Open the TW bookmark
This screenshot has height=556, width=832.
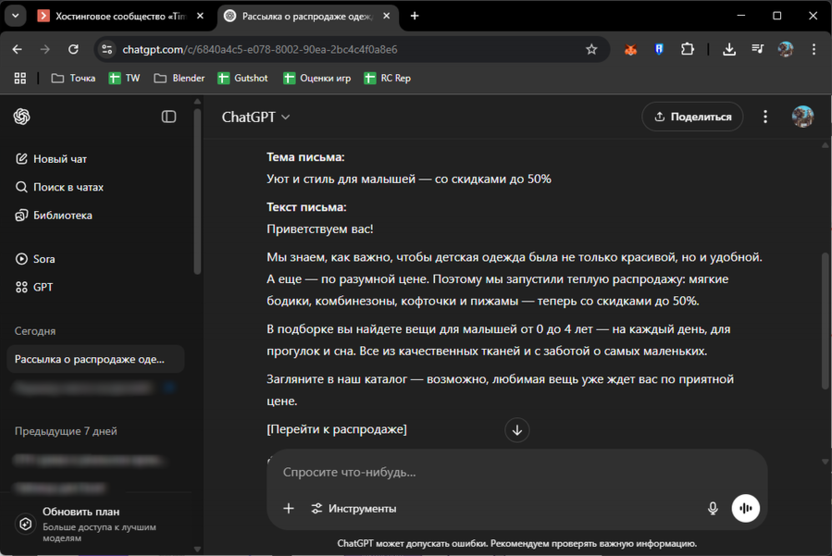[124, 78]
